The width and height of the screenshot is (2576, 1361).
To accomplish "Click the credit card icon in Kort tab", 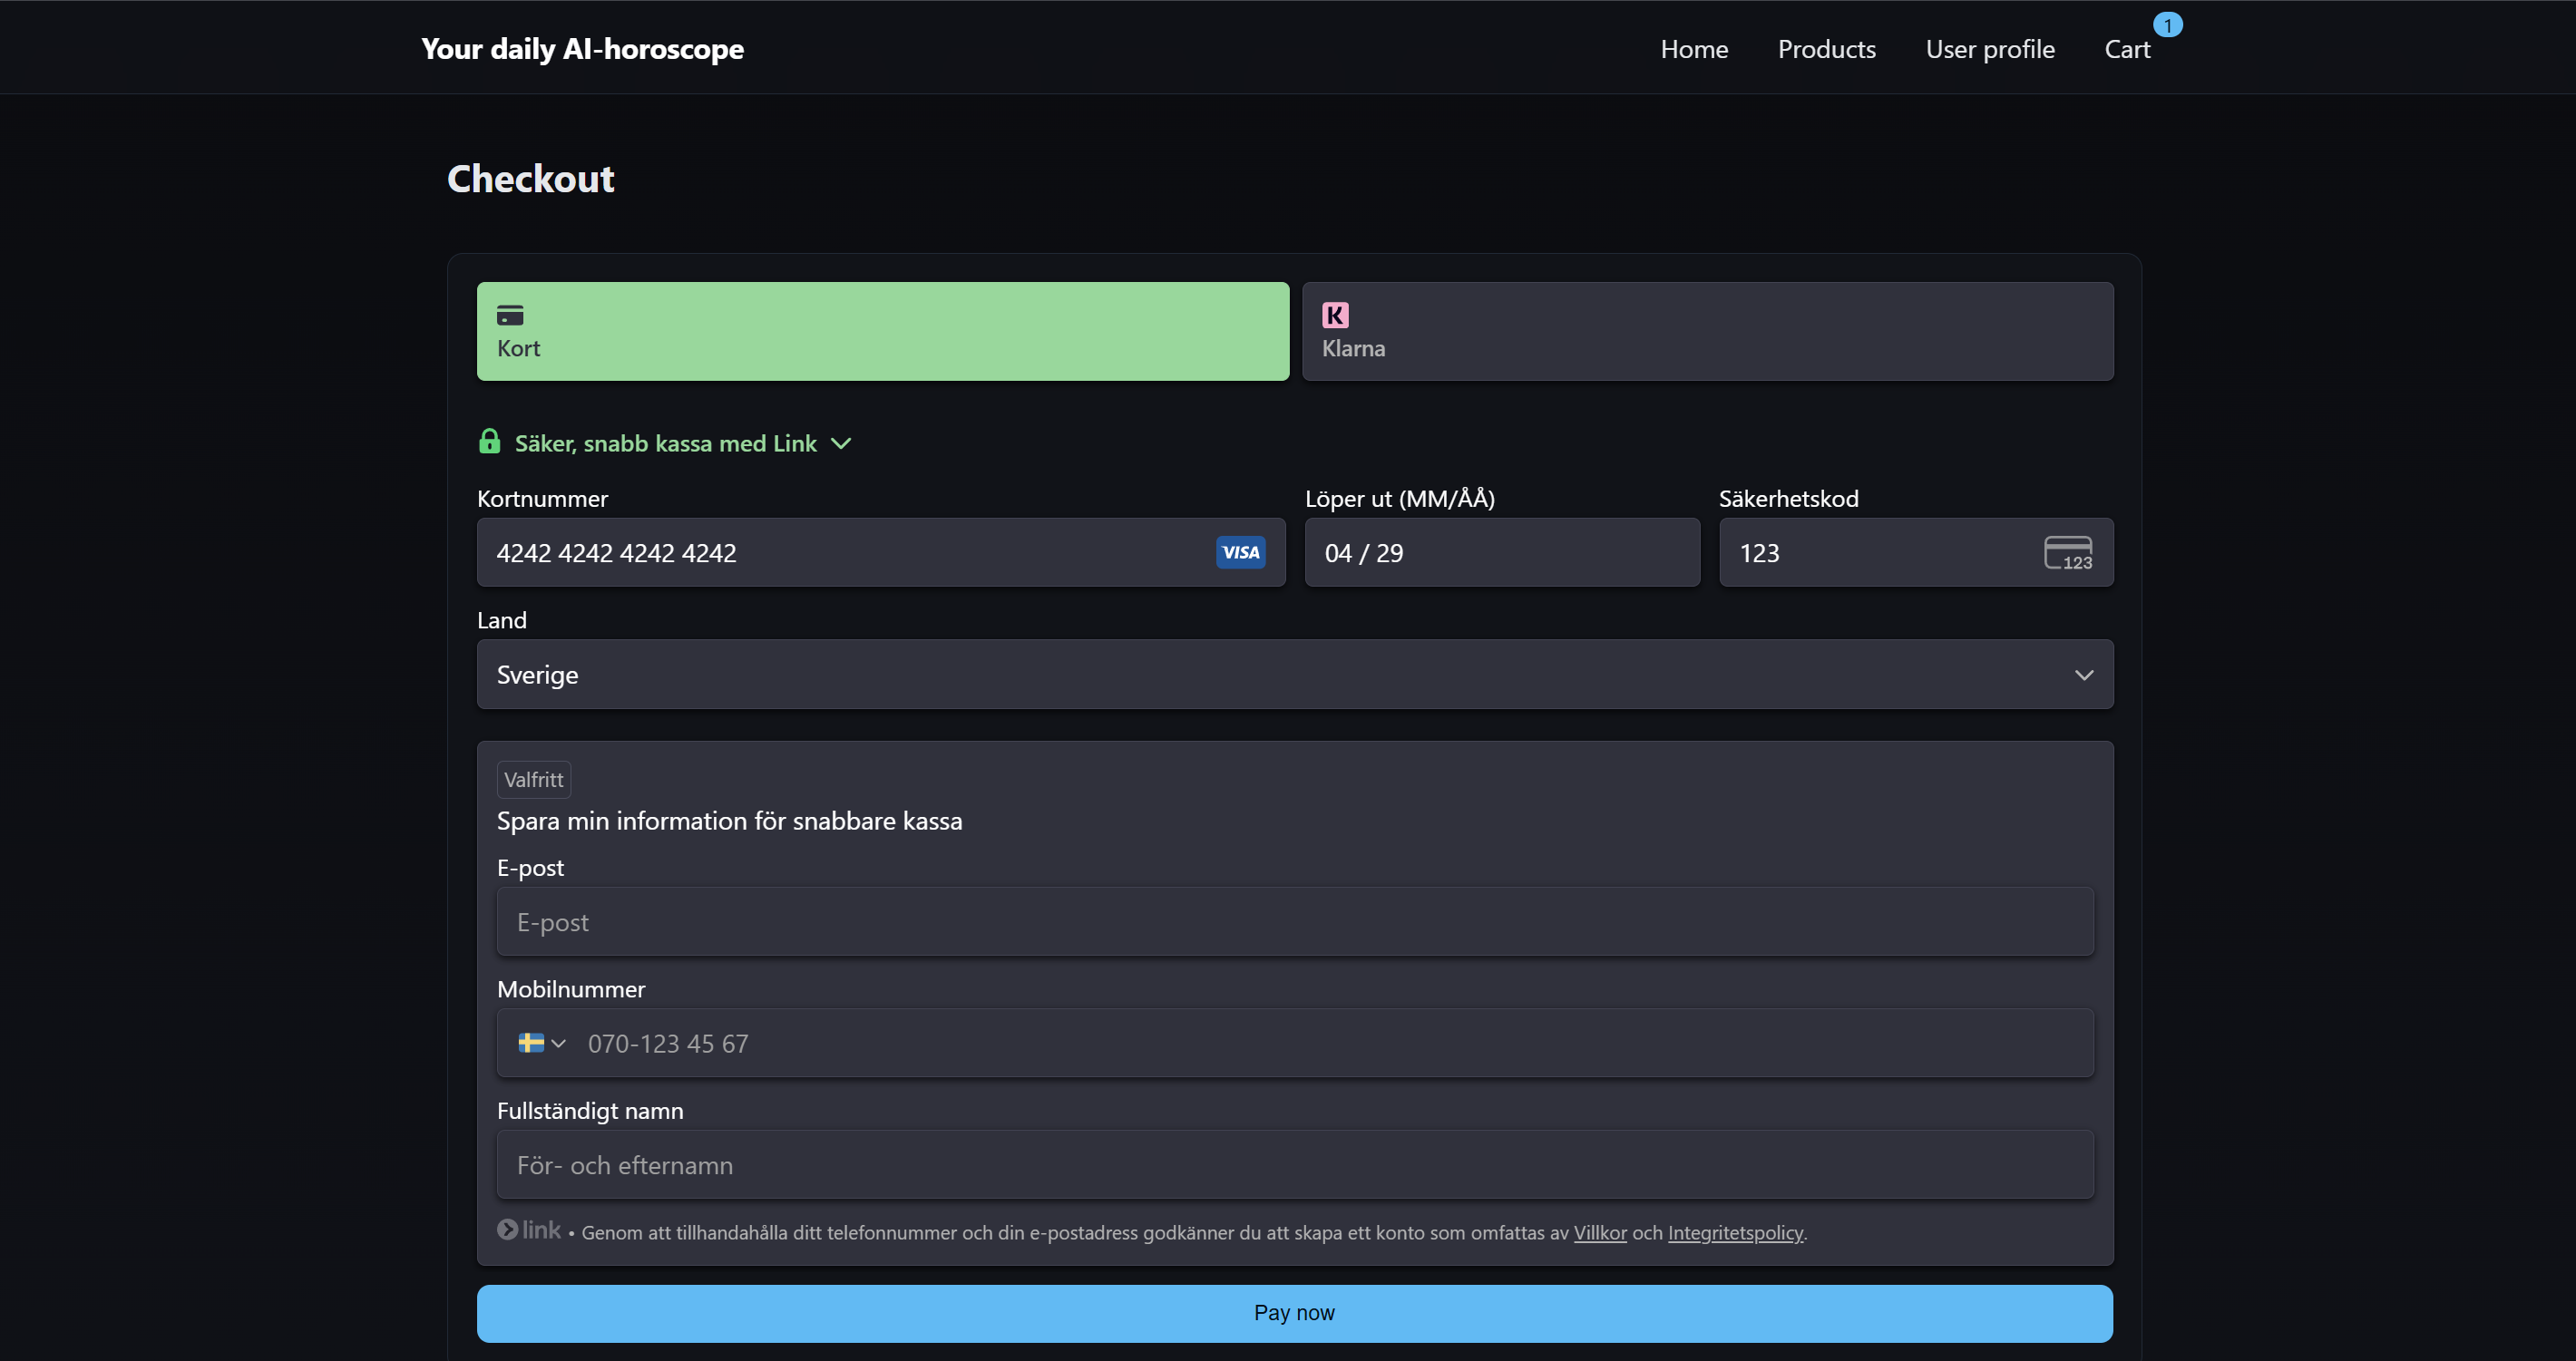I will (510, 316).
